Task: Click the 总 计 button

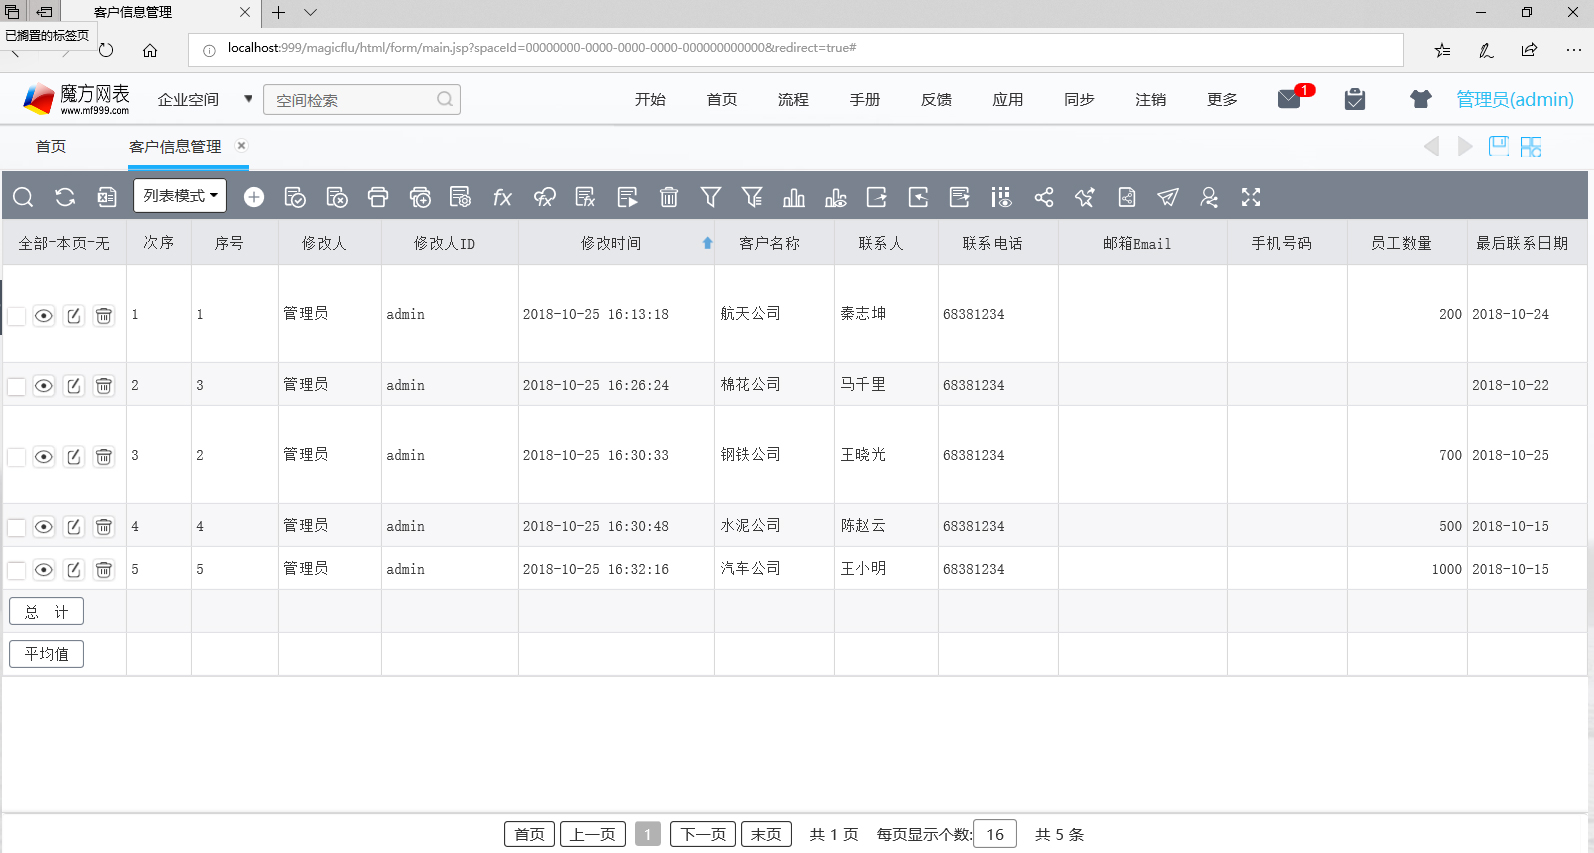Action: 46,611
